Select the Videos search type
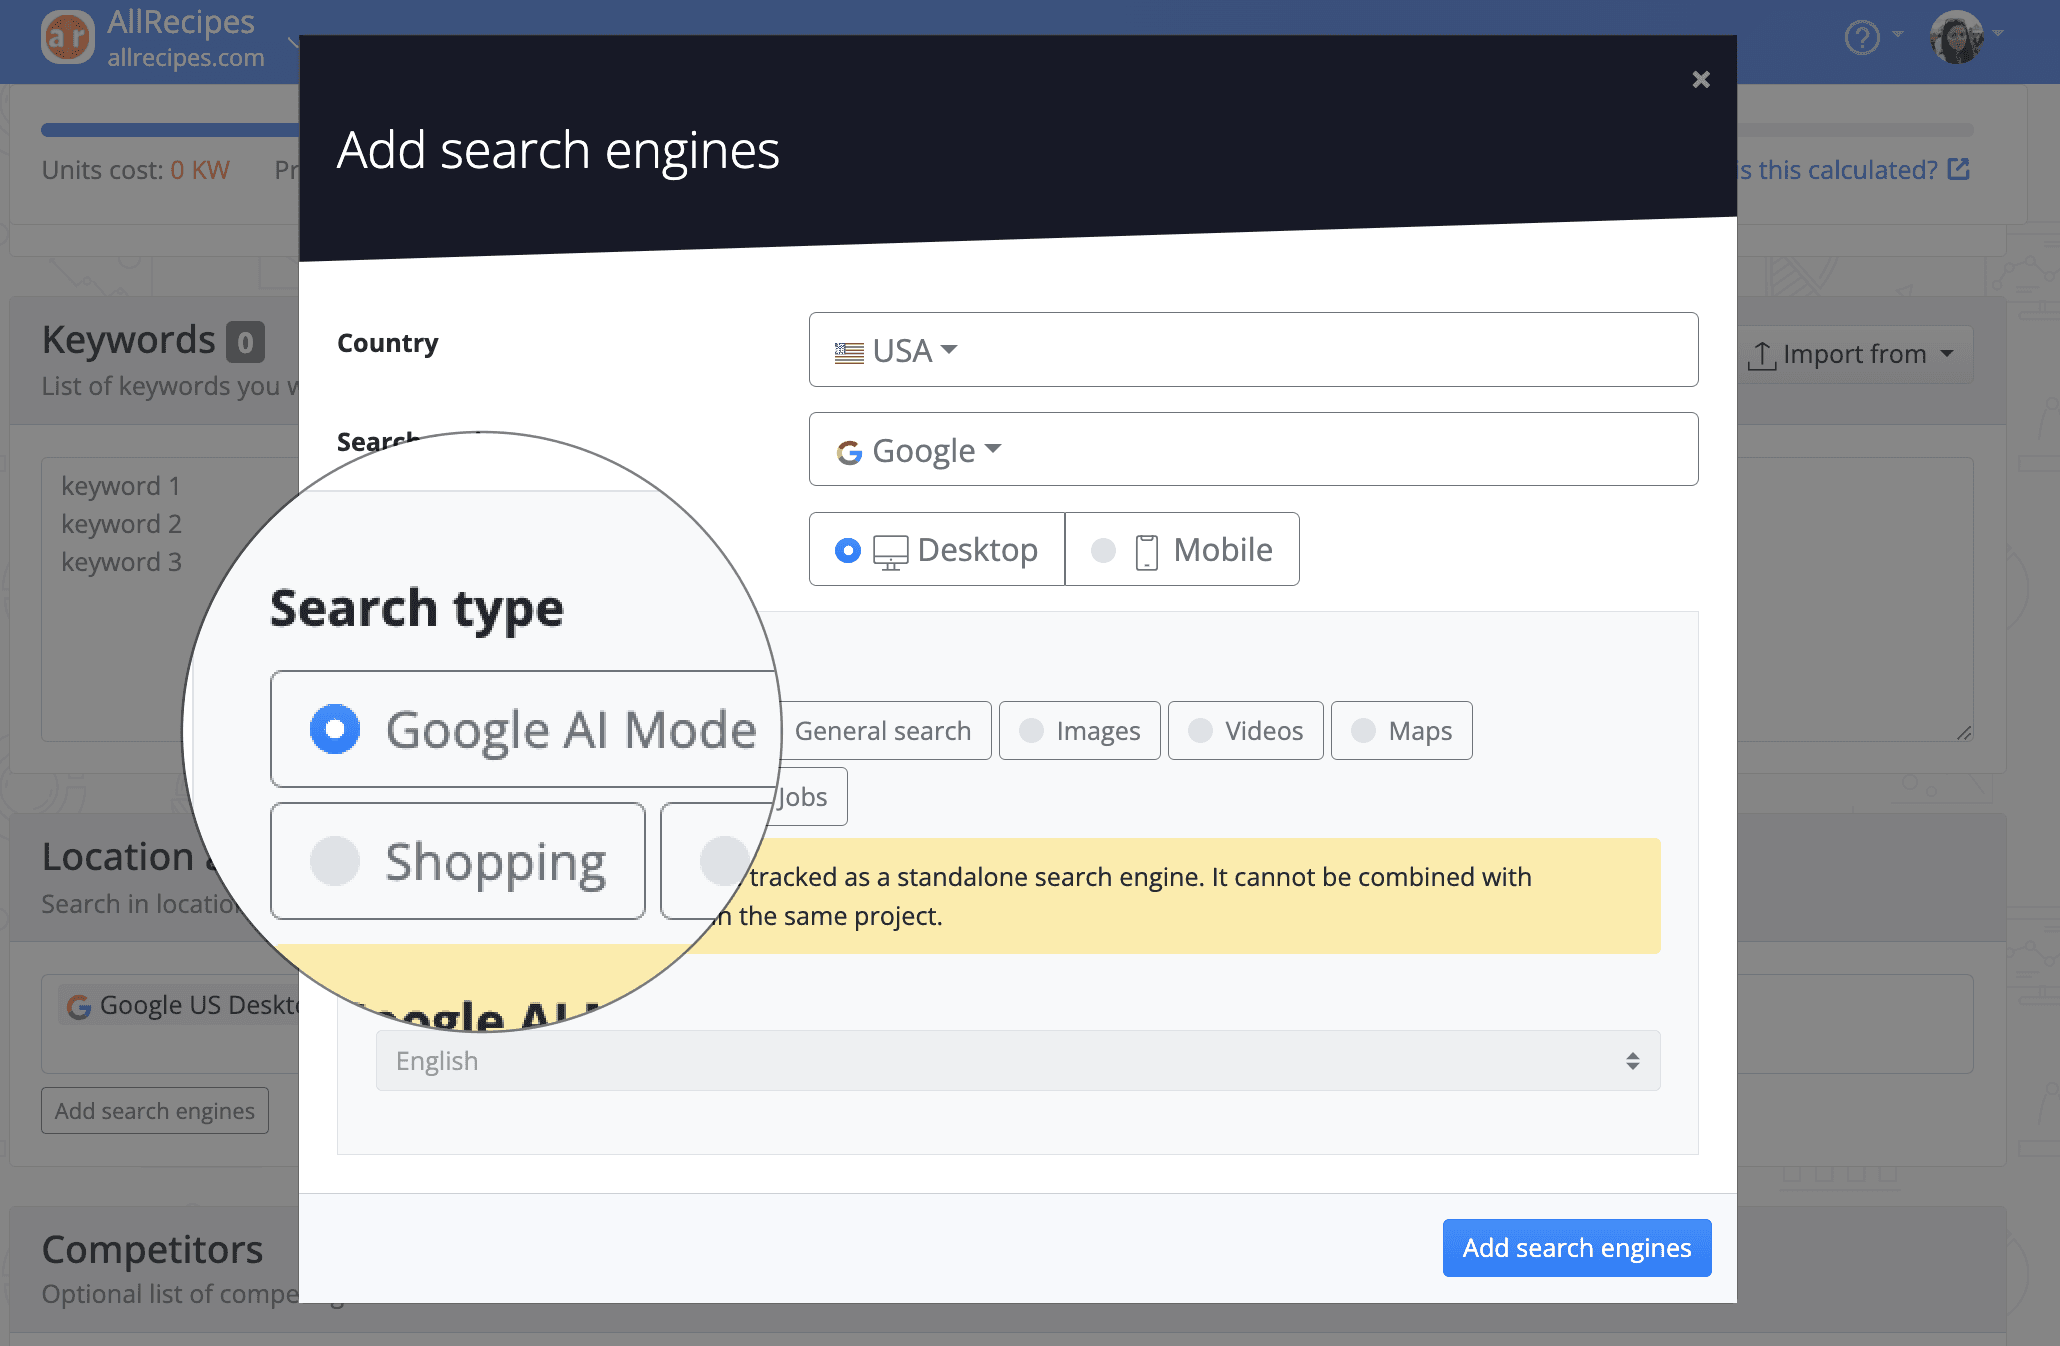Image resolution: width=2060 pixels, height=1346 pixels. tap(1245, 731)
